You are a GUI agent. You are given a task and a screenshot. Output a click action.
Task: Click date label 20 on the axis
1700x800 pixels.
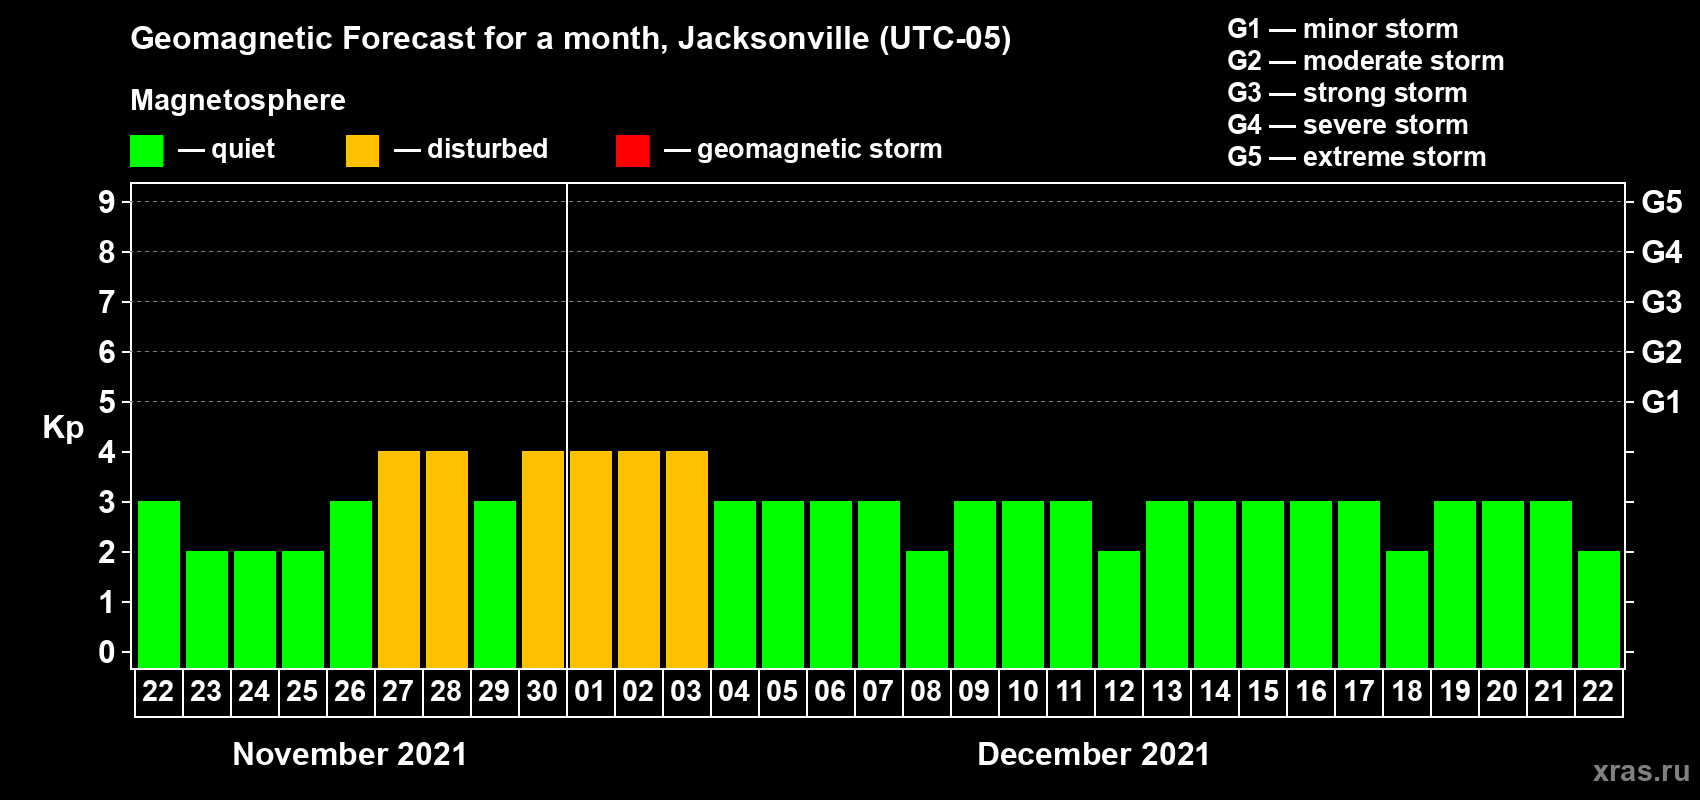point(1502,691)
